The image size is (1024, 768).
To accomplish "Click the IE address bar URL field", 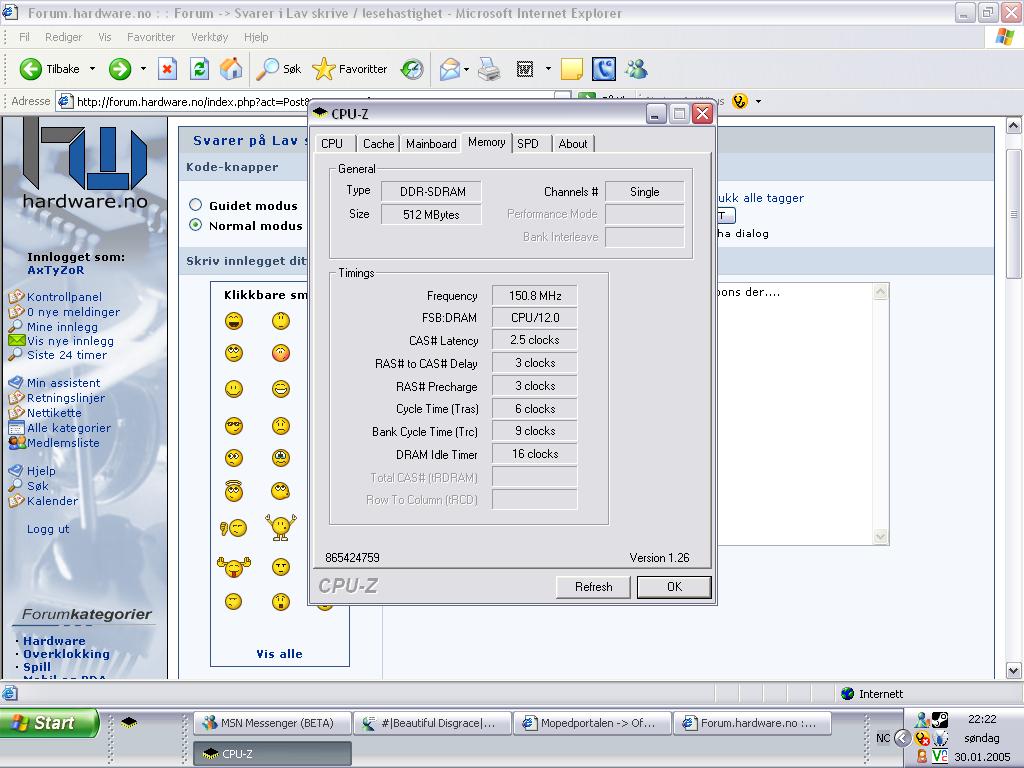I will [x=313, y=101].
